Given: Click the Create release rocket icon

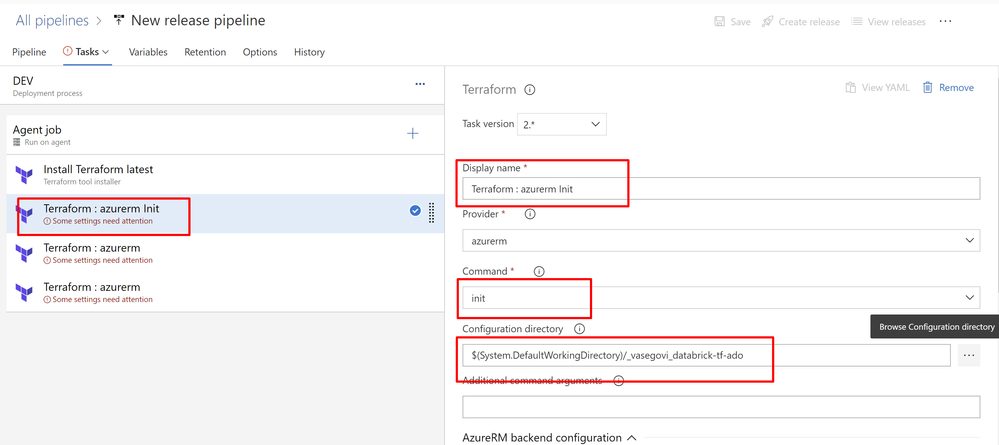Looking at the screenshot, I should pos(767,22).
